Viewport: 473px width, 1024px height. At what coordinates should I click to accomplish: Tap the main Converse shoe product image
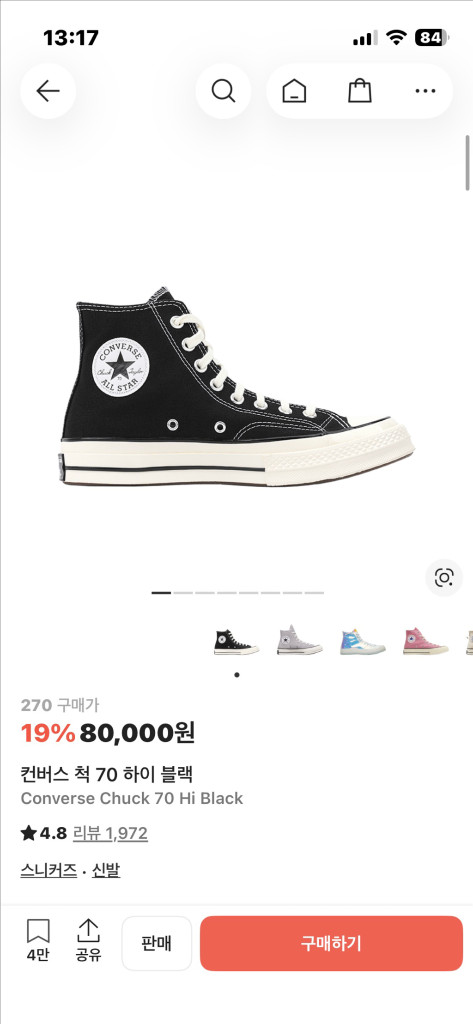[x=237, y=386]
